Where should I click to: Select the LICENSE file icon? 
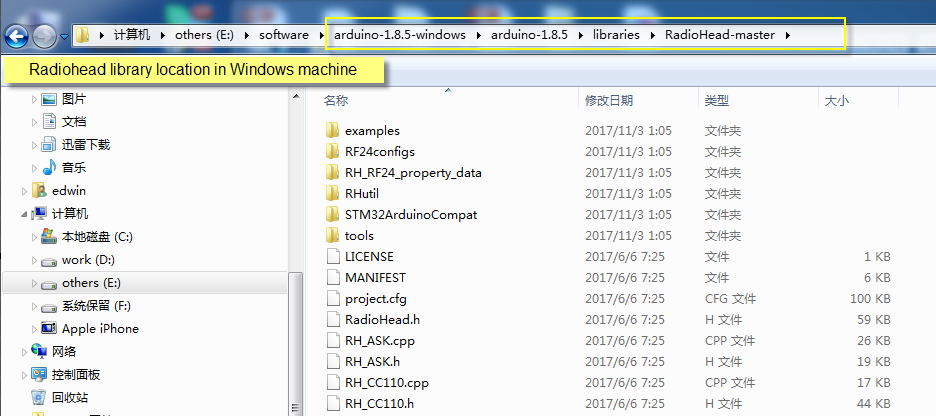pyautogui.click(x=333, y=257)
